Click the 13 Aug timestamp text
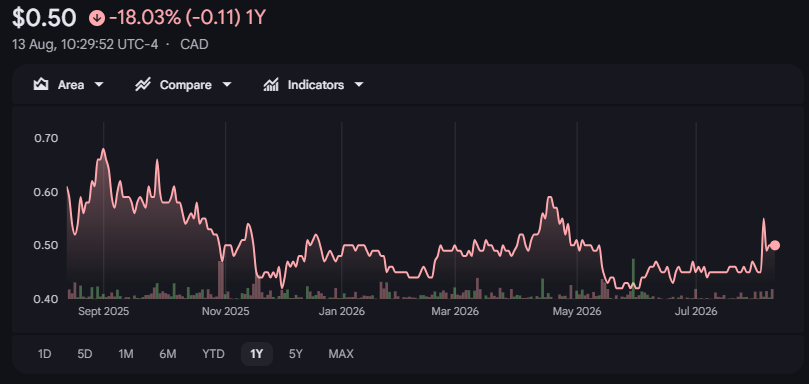 [85, 44]
